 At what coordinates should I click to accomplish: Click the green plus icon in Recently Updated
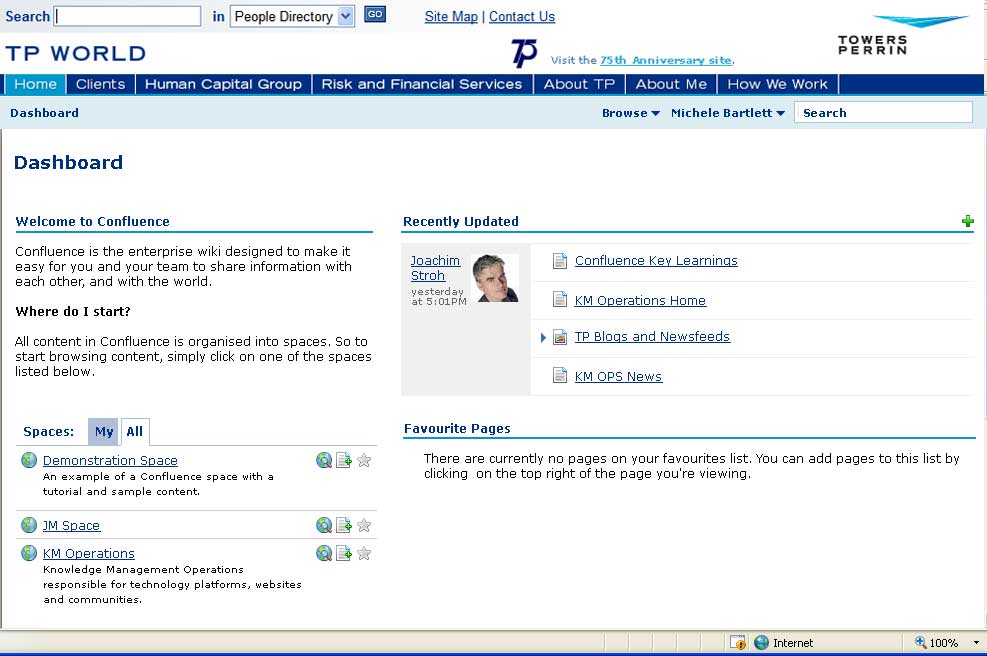point(967,221)
